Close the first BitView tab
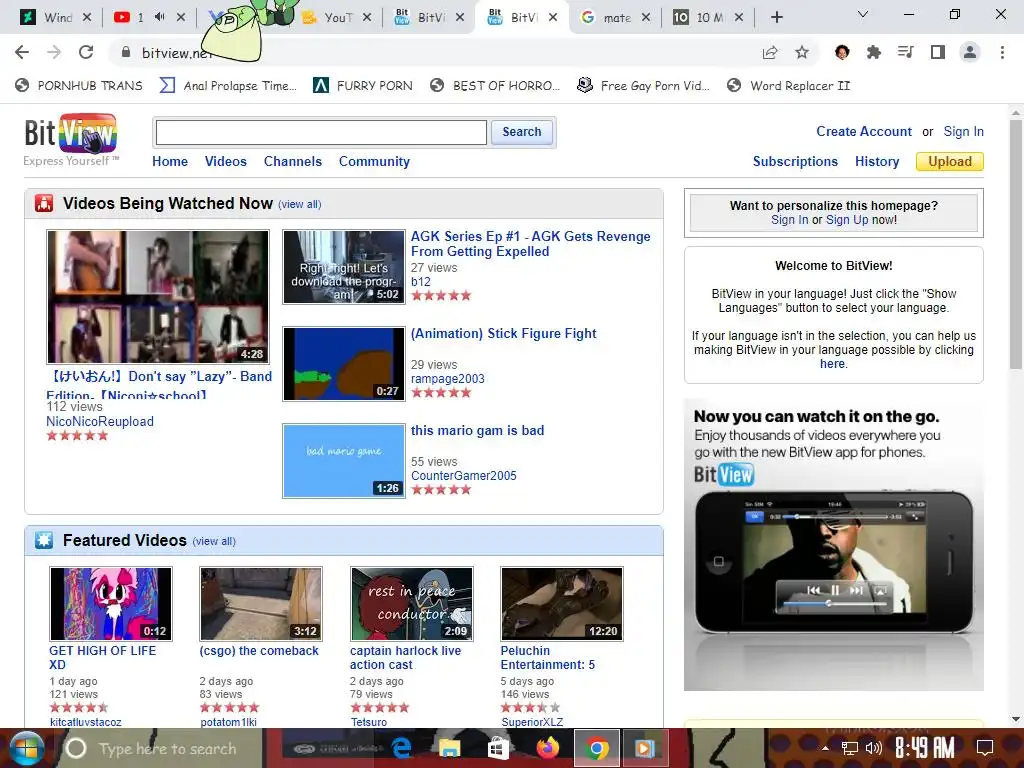This screenshot has height=768, width=1024. [x=460, y=18]
